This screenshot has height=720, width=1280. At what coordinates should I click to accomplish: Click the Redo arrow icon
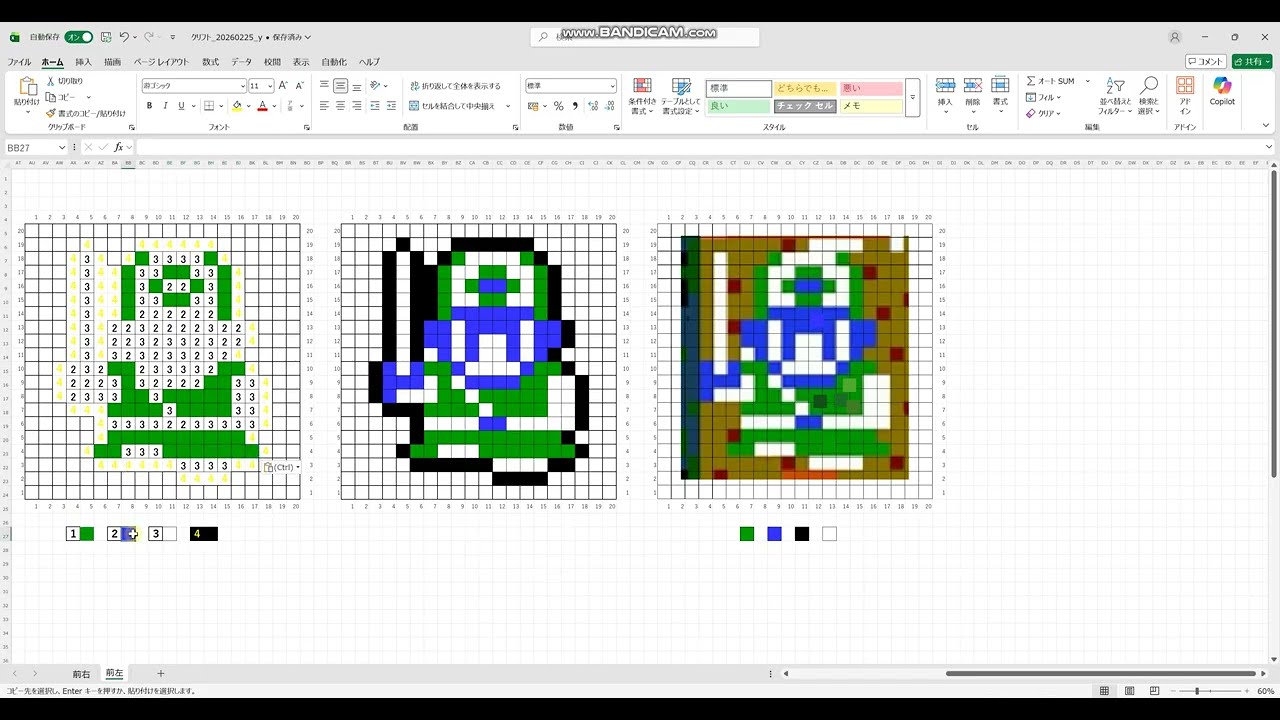click(150, 37)
